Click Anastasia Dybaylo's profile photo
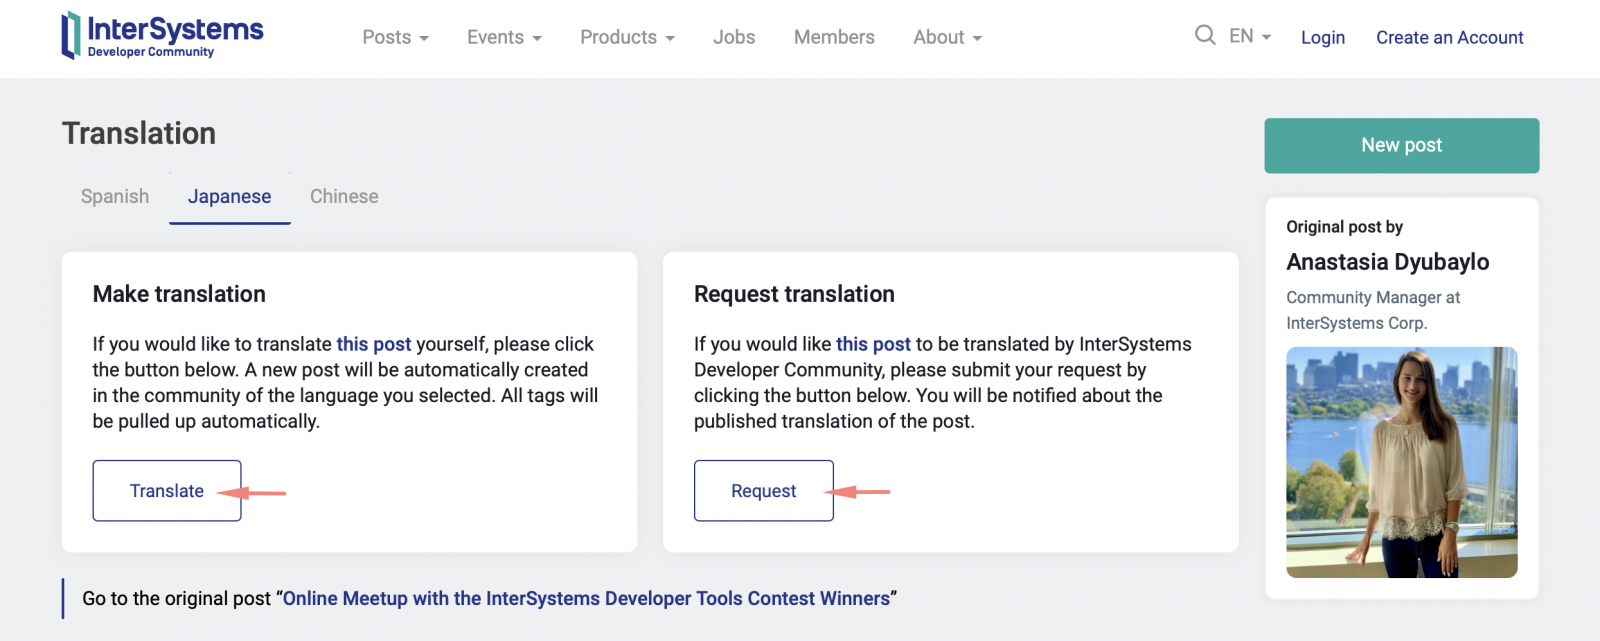This screenshot has height=641, width=1600. [1401, 462]
